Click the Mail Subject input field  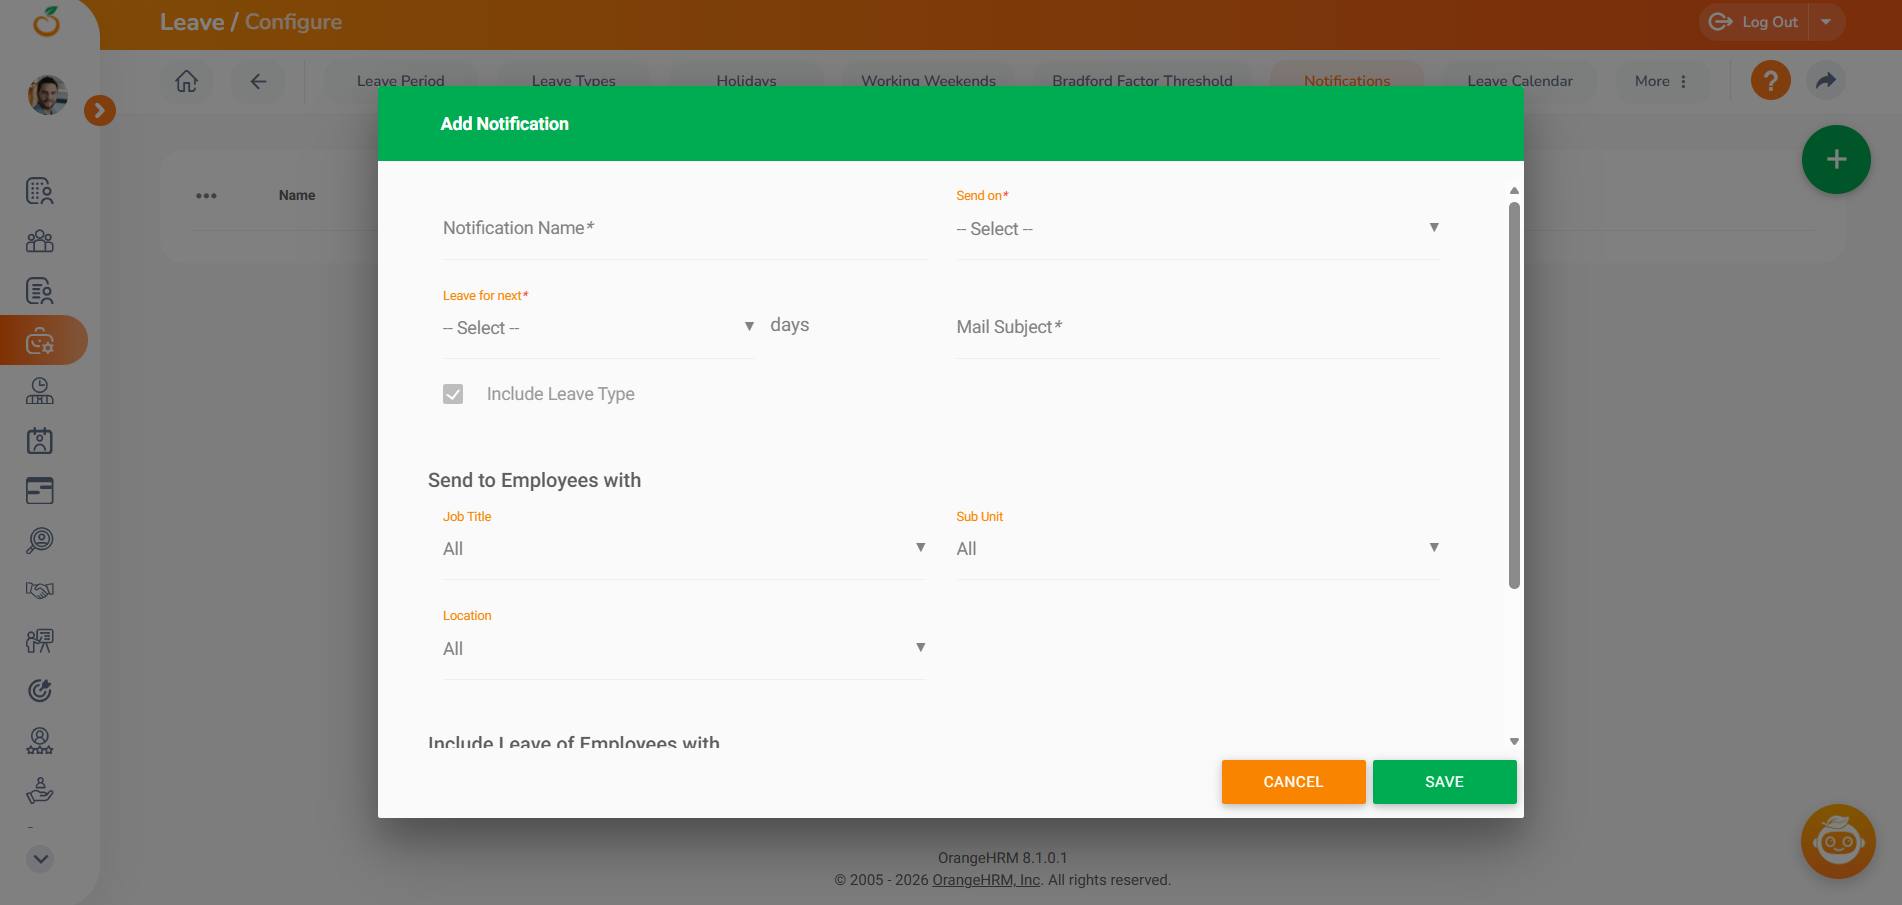point(1198,328)
